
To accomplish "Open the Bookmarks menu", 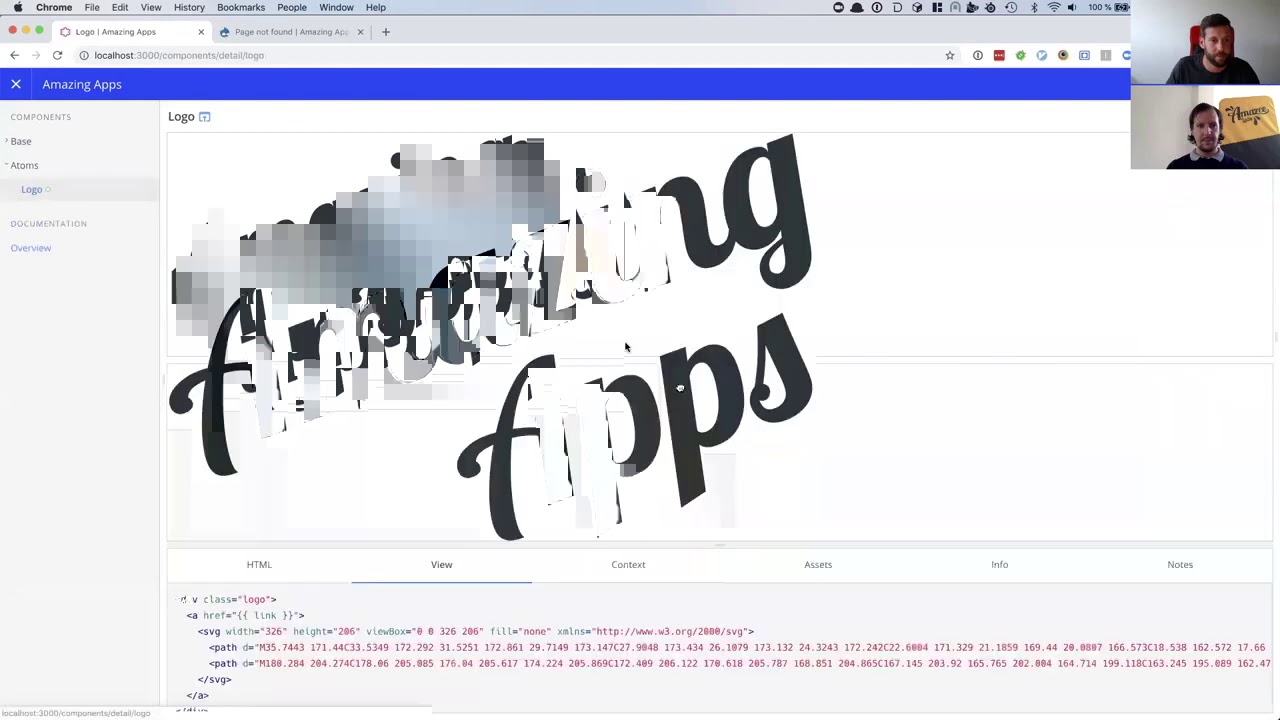I will 241,7.
